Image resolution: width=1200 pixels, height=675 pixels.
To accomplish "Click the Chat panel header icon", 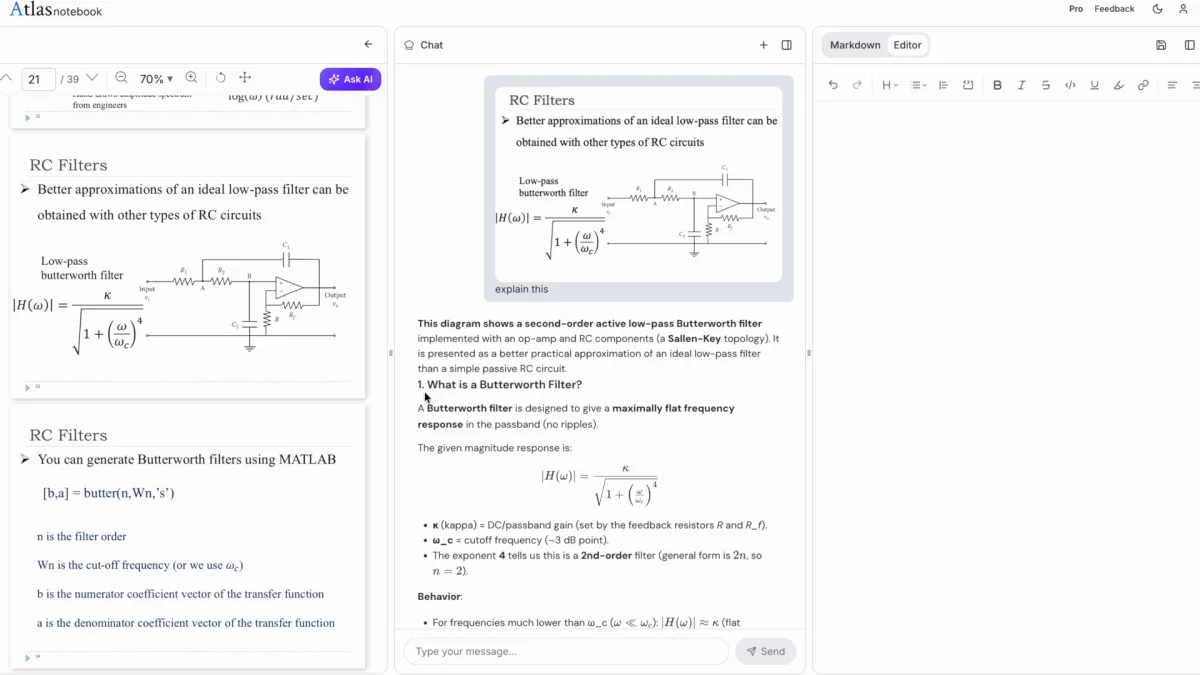I will [409, 45].
